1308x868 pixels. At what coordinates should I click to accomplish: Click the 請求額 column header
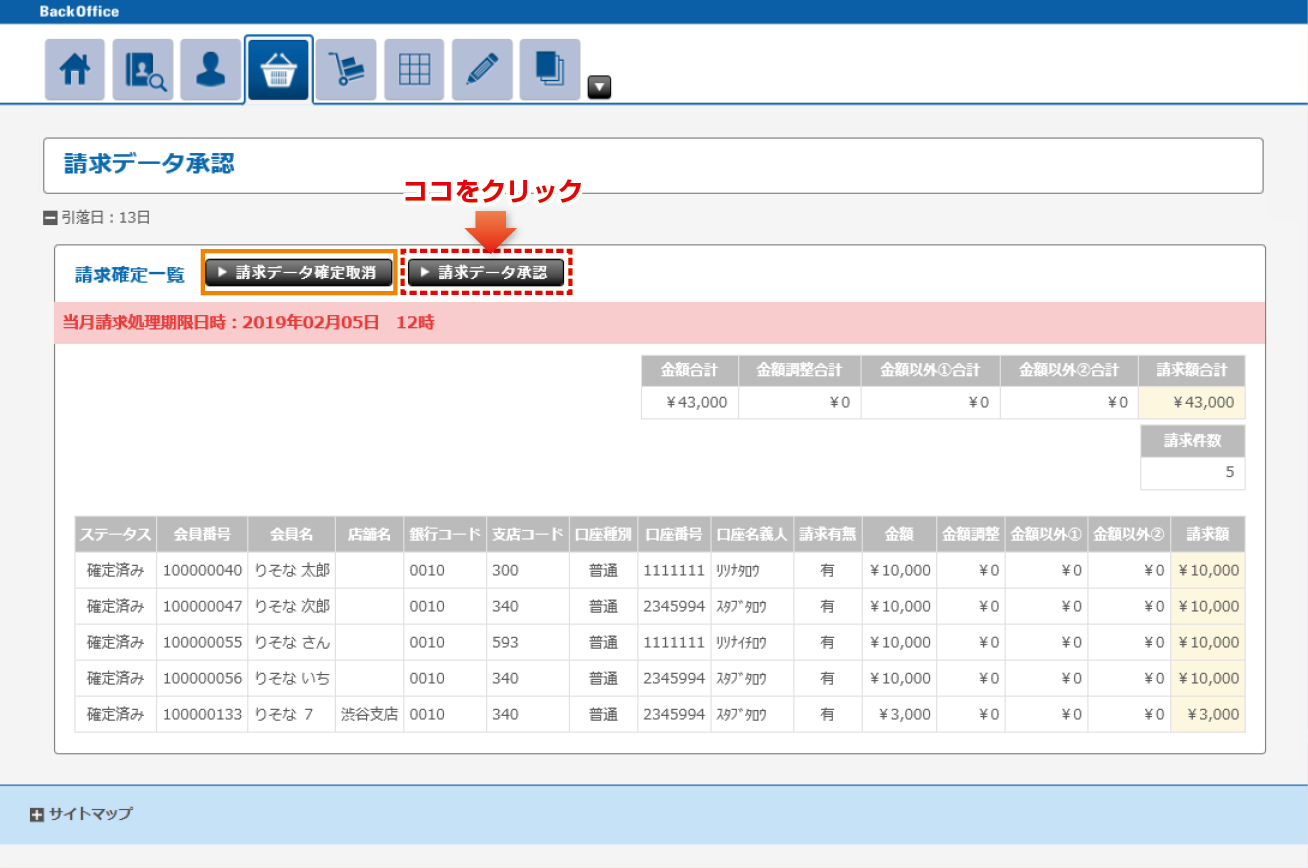[1208, 534]
